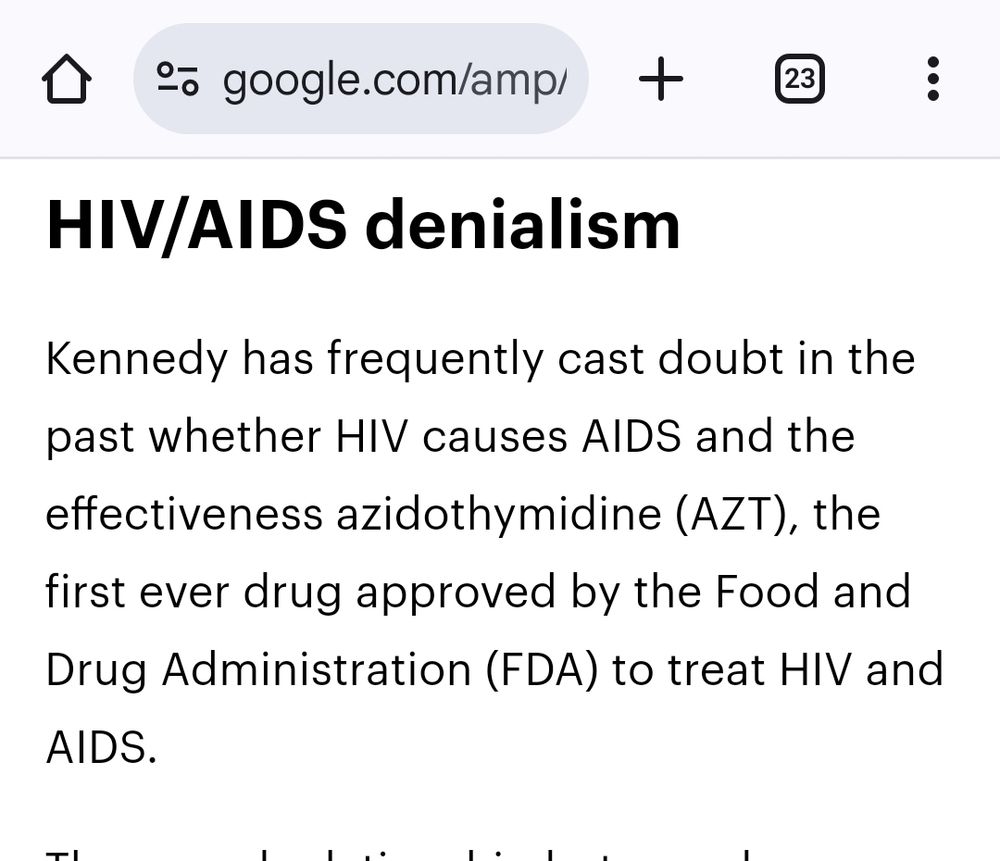
Task: Click the google.com/amp address bar
Action: (x=361, y=78)
